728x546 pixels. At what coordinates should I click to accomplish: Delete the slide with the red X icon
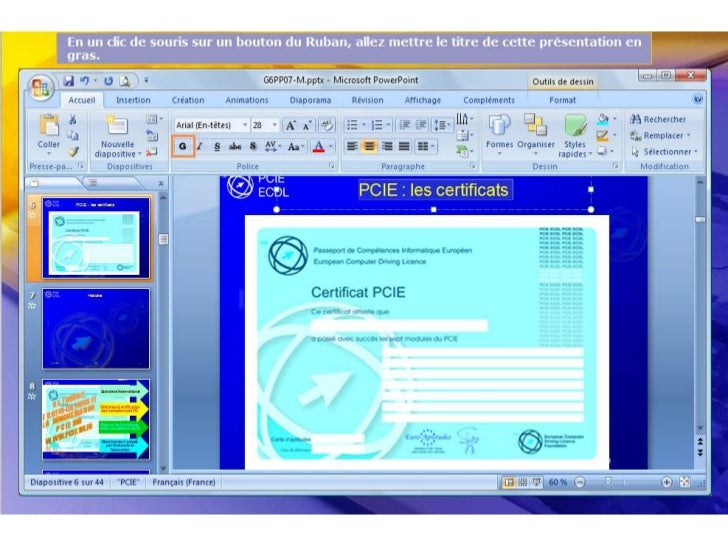[x=151, y=151]
